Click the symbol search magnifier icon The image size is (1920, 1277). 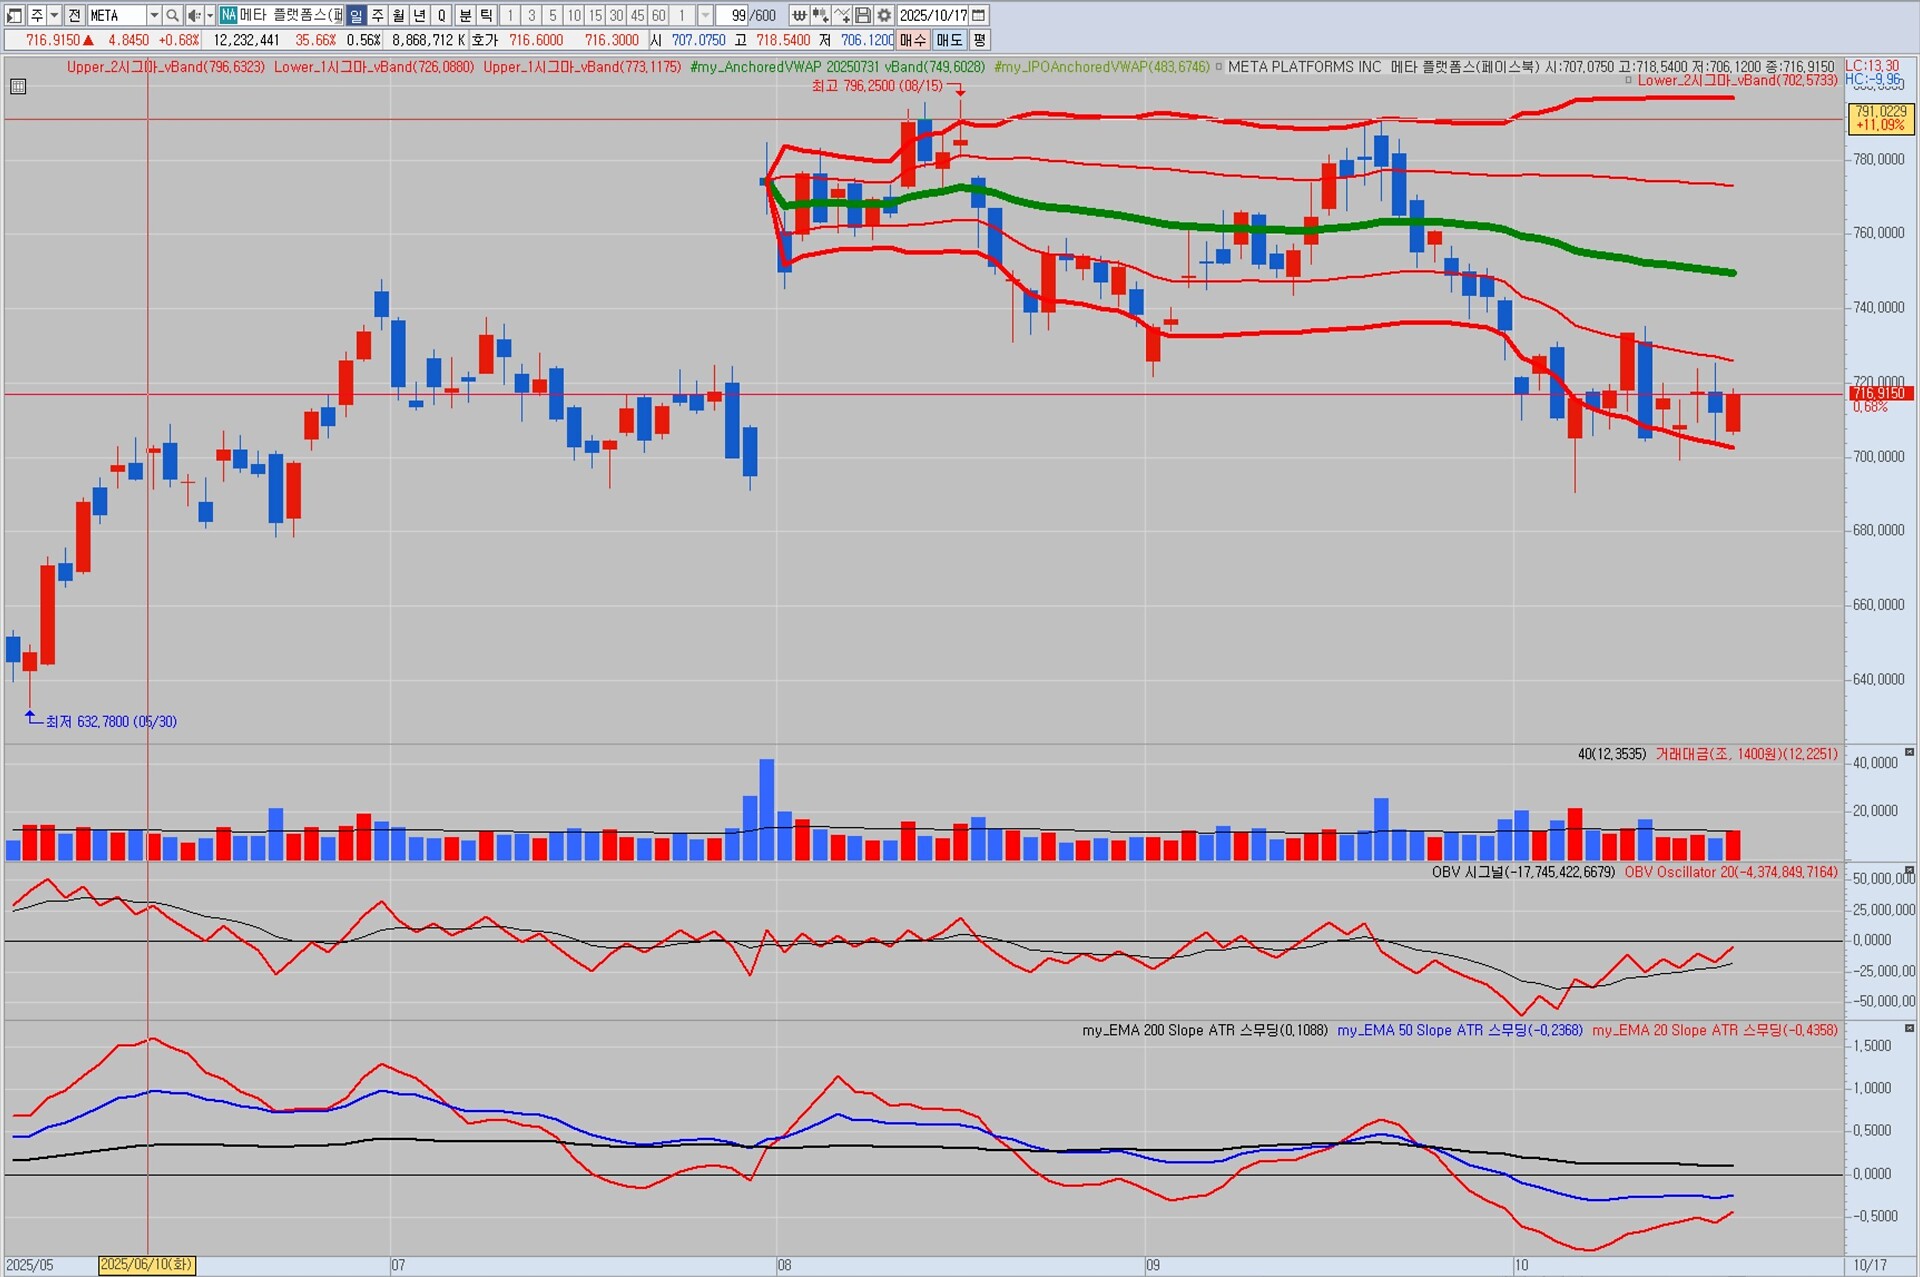(172, 15)
